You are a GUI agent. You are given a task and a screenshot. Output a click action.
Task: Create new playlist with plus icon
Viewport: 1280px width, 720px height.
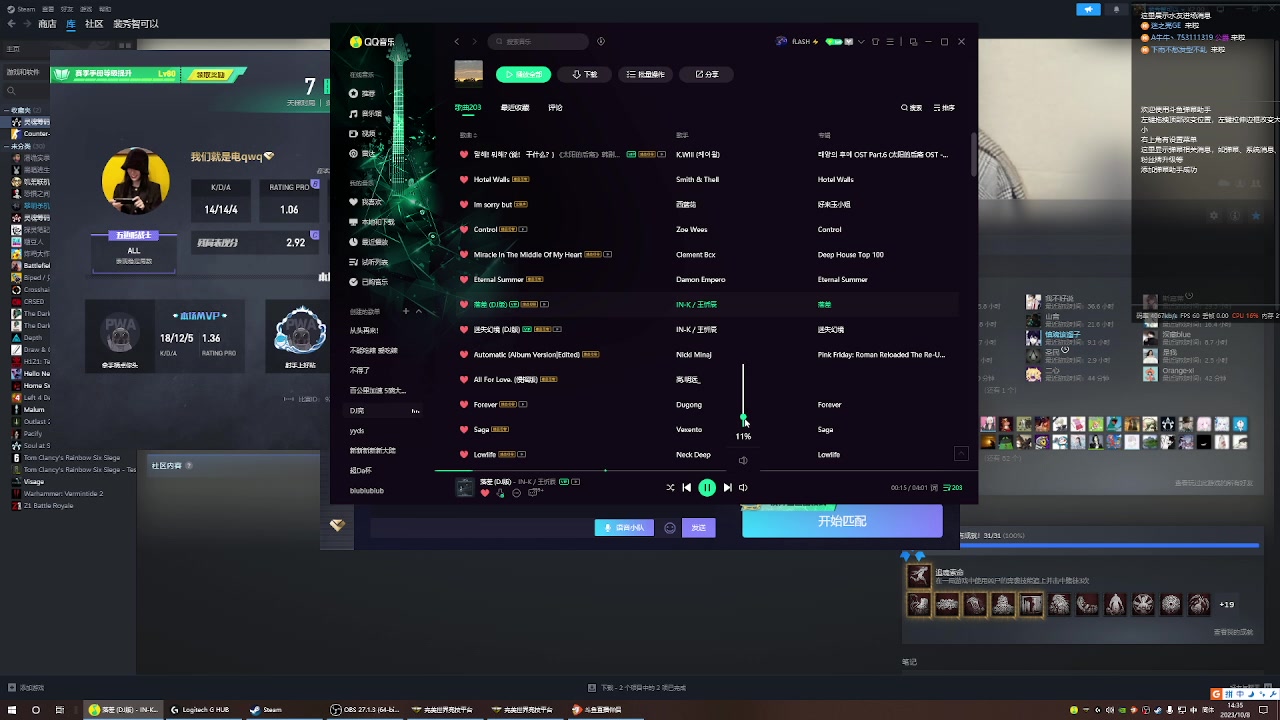[406, 311]
